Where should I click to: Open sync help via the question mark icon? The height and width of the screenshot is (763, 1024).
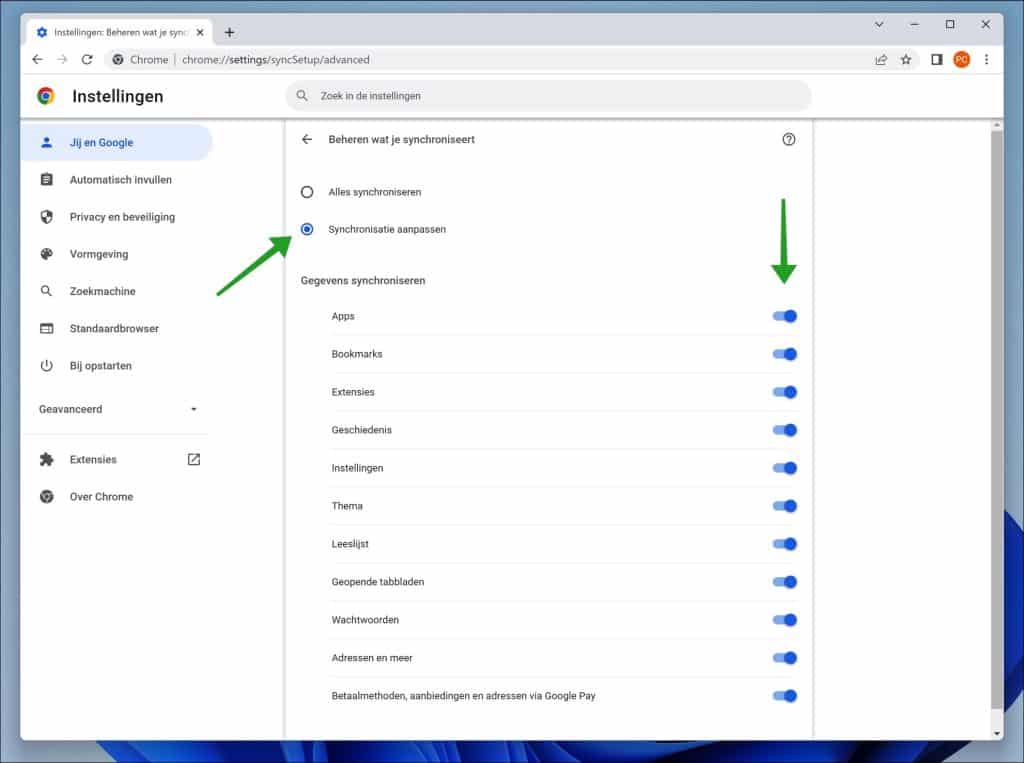click(x=789, y=139)
